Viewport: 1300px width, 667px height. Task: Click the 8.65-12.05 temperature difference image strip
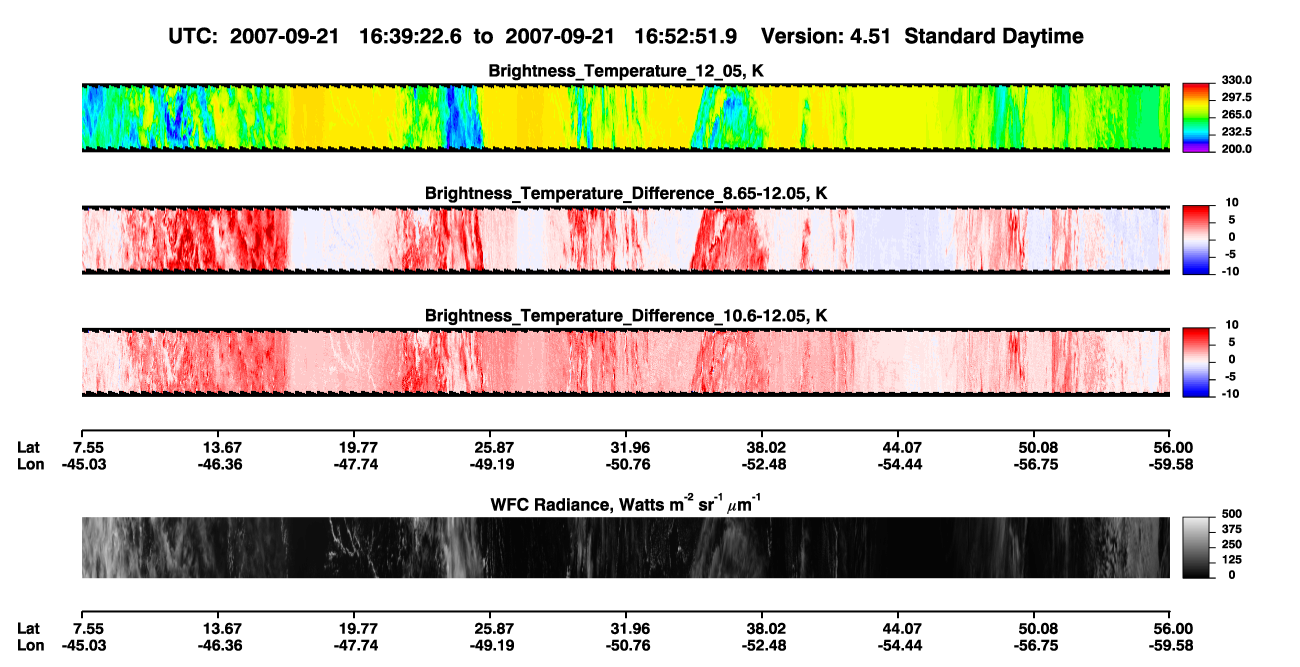tap(625, 240)
